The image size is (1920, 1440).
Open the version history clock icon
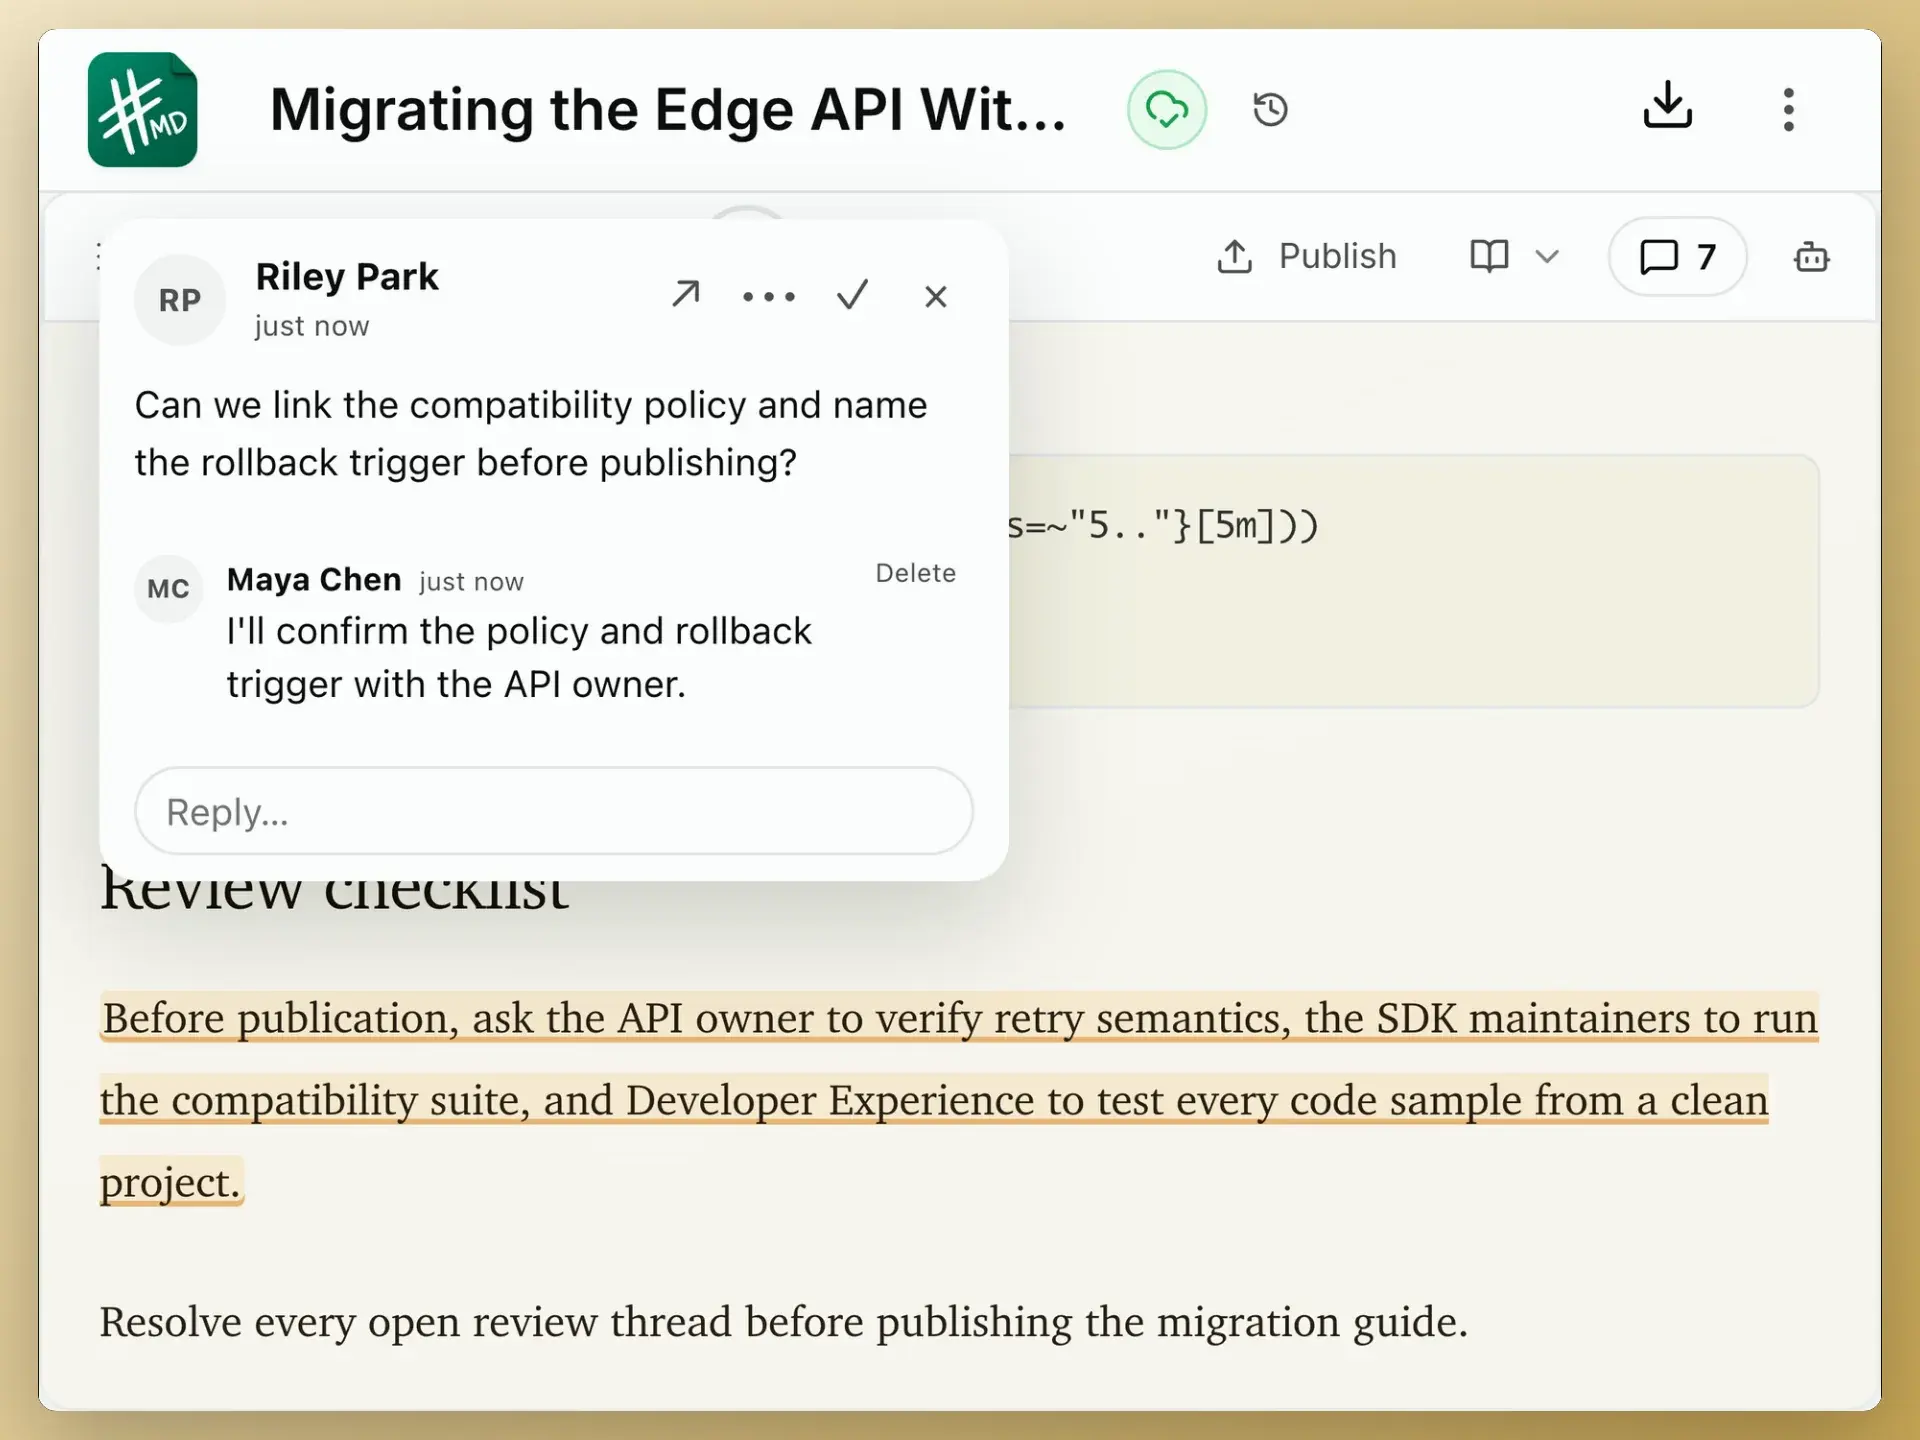(x=1270, y=109)
